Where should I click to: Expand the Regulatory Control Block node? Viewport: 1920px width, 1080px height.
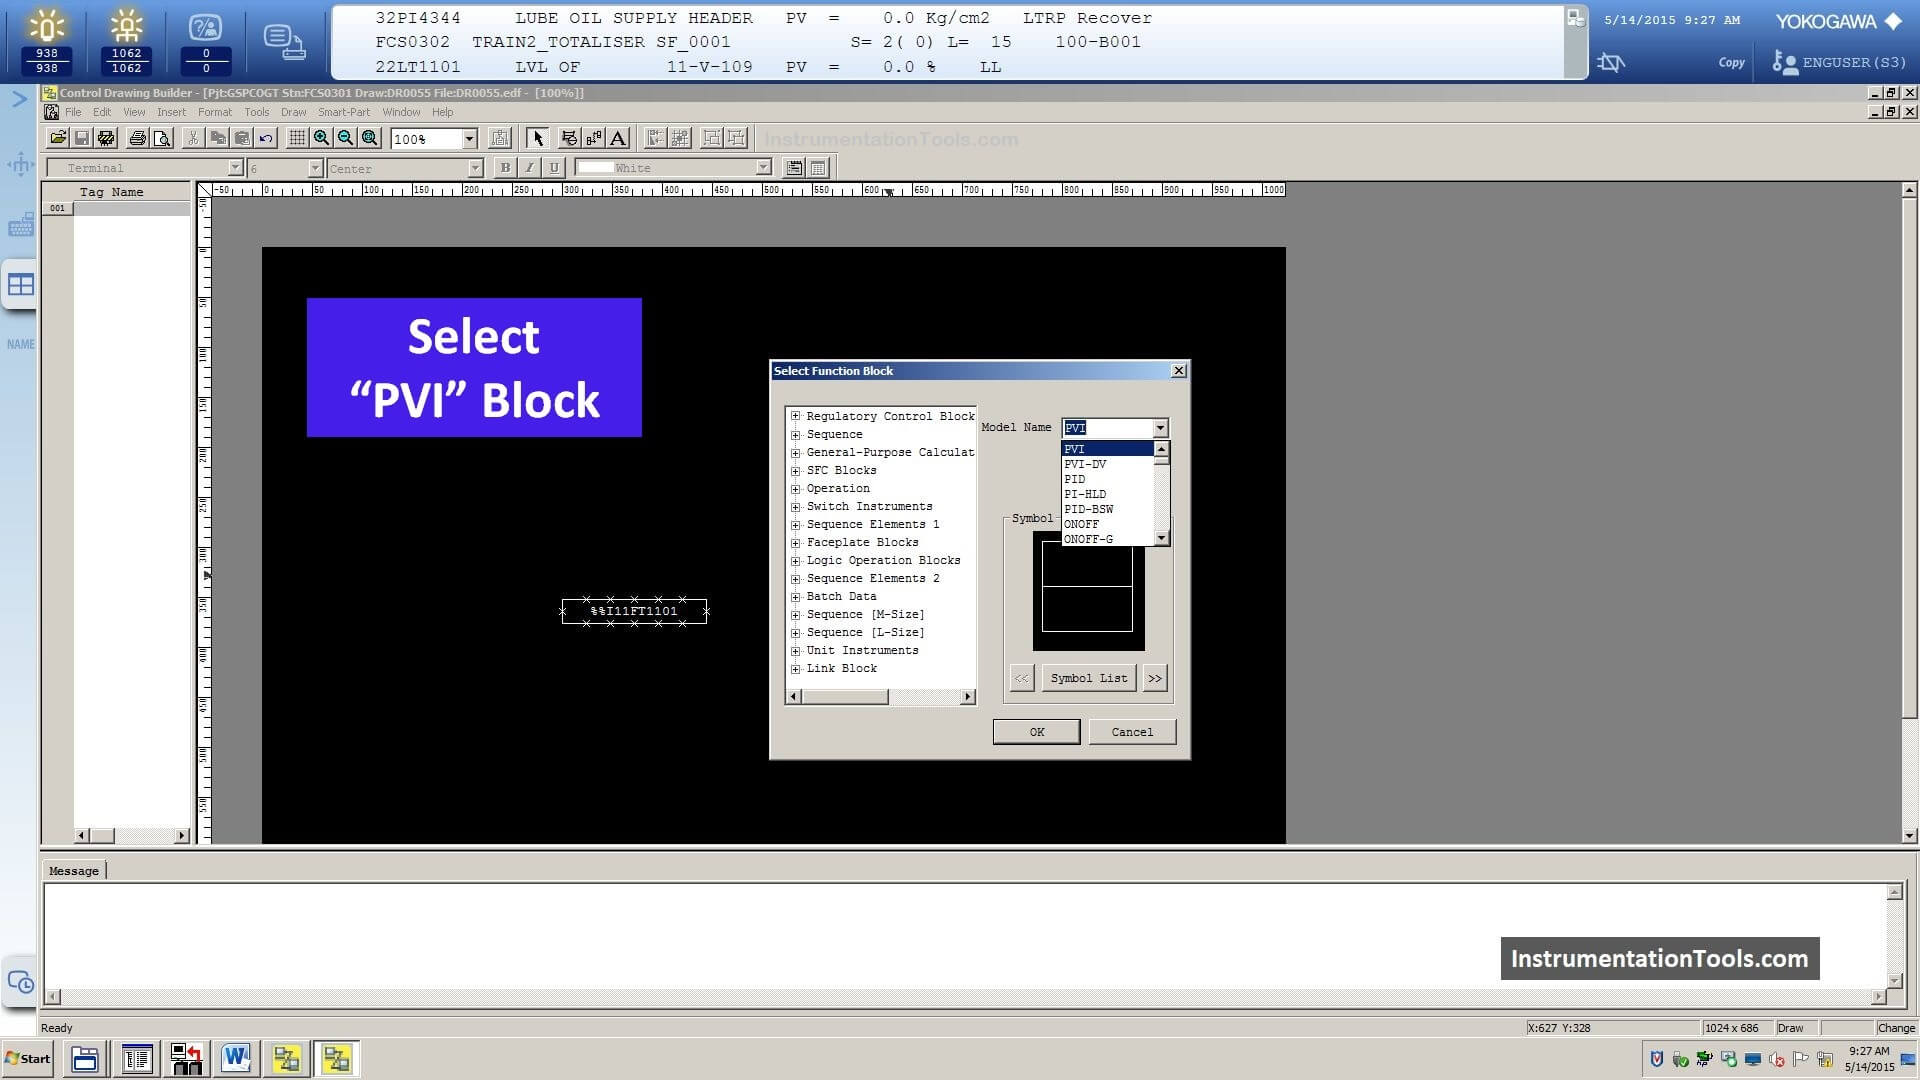click(x=796, y=416)
